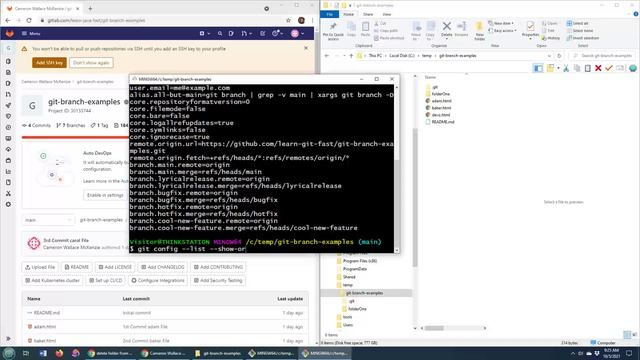Screen dimensions: 640x360
Task: Switch to the Explorer Home ribbon tab
Action: click(348, 14)
